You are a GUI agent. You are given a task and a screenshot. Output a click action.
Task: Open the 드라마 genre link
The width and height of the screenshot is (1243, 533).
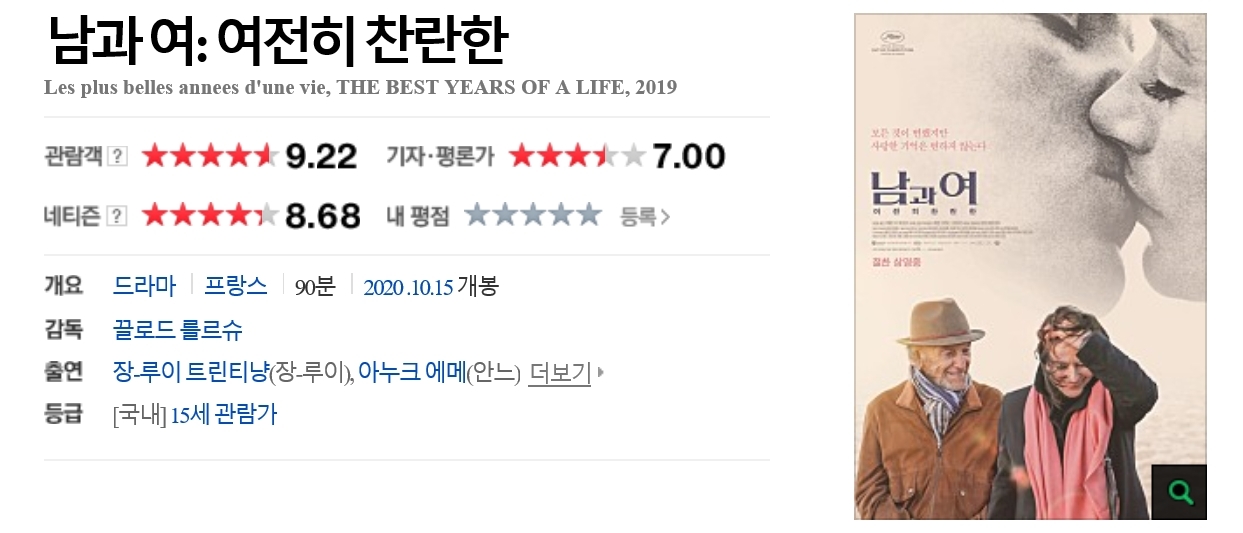pos(144,286)
